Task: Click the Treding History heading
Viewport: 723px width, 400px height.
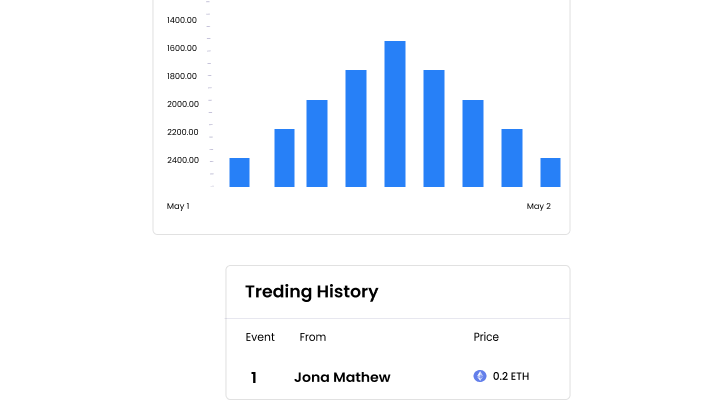Action: coord(312,292)
